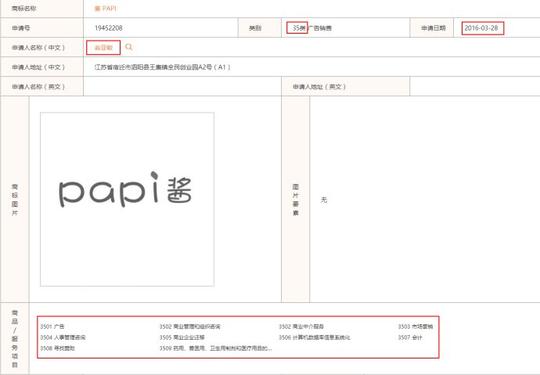Click the small icon before the PAPI name
Viewport: 540px width, 375px height.
97,8
